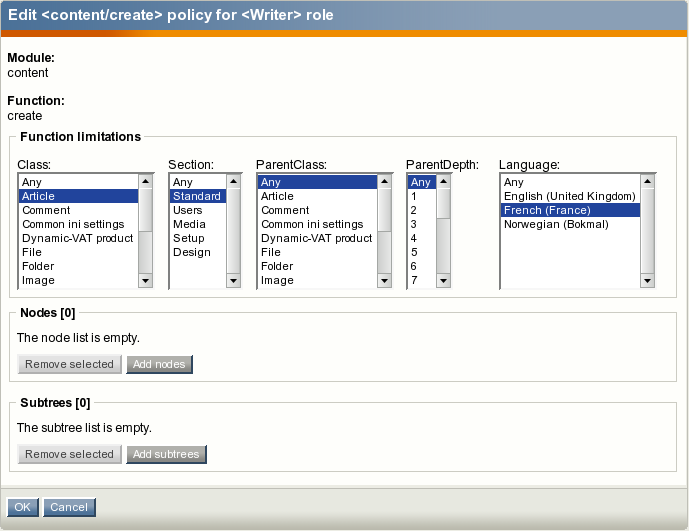Image resolution: width=689 pixels, height=531 pixels.
Task: Click the Class list scroll-up arrow
Action: (145, 181)
